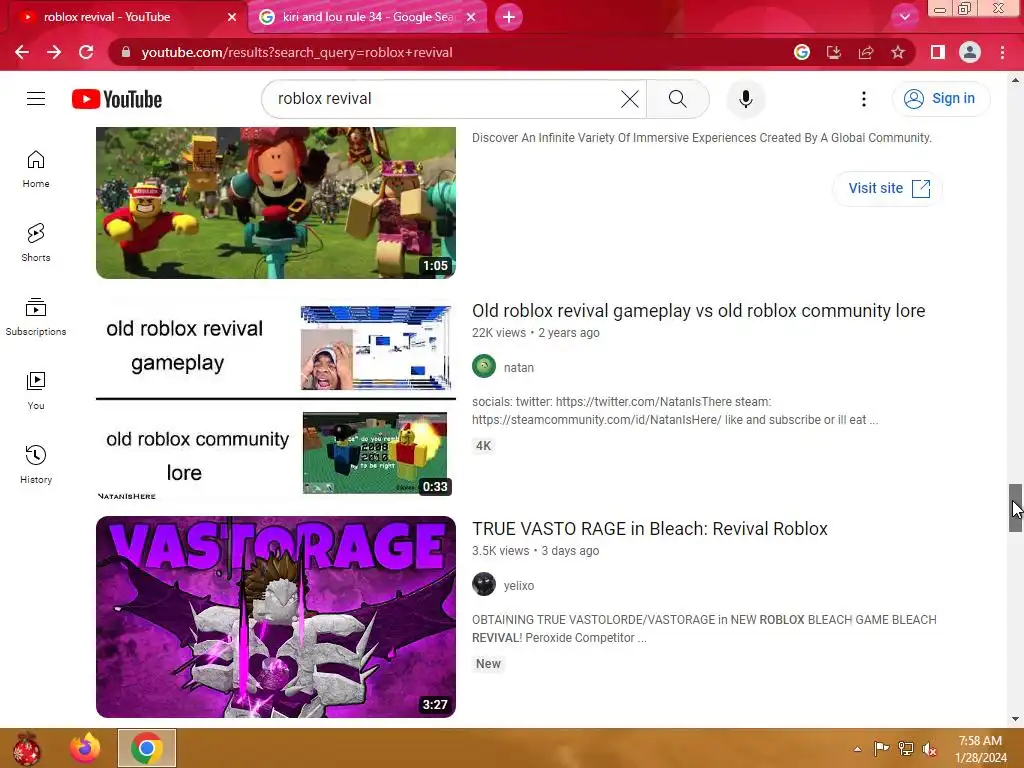Open the YouTube hamburger guide menu

[36, 99]
